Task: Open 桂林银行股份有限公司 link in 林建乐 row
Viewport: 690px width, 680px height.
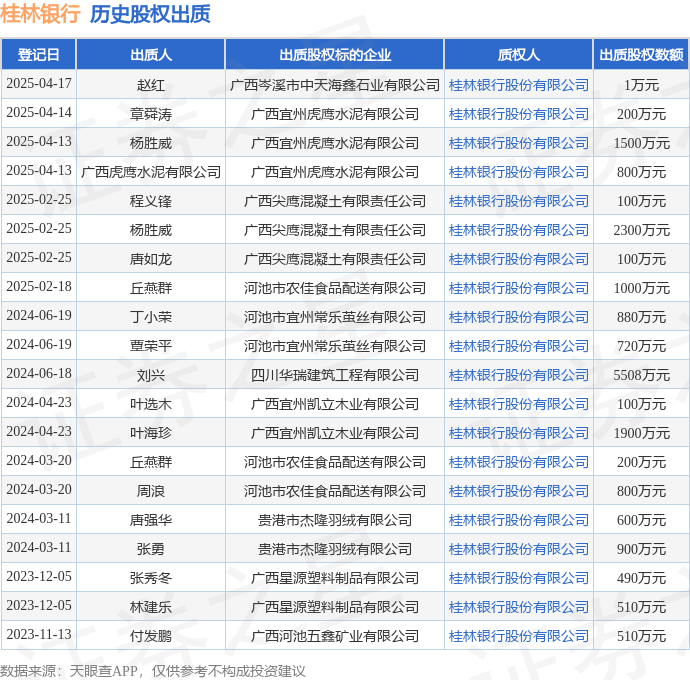Action: (519, 607)
